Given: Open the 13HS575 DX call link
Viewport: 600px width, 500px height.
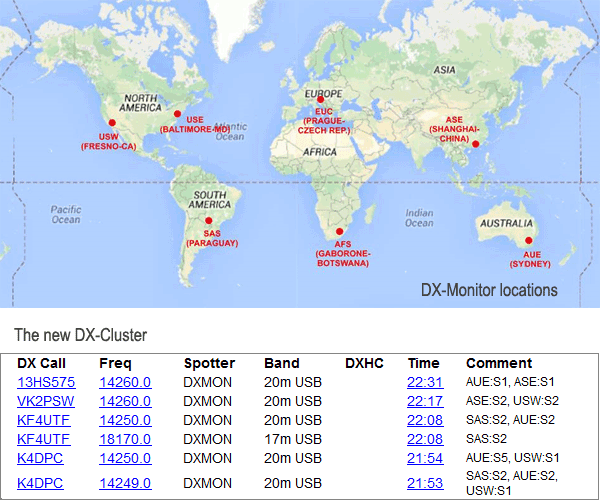Looking at the screenshot, I should (46, 382).
